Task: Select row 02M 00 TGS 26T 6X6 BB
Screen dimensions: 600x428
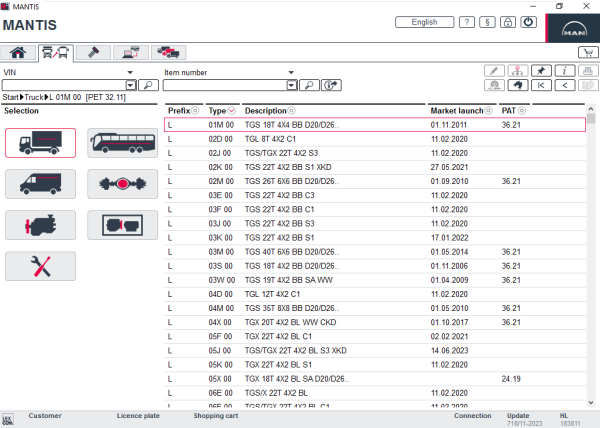Action: tap(375, 181)
